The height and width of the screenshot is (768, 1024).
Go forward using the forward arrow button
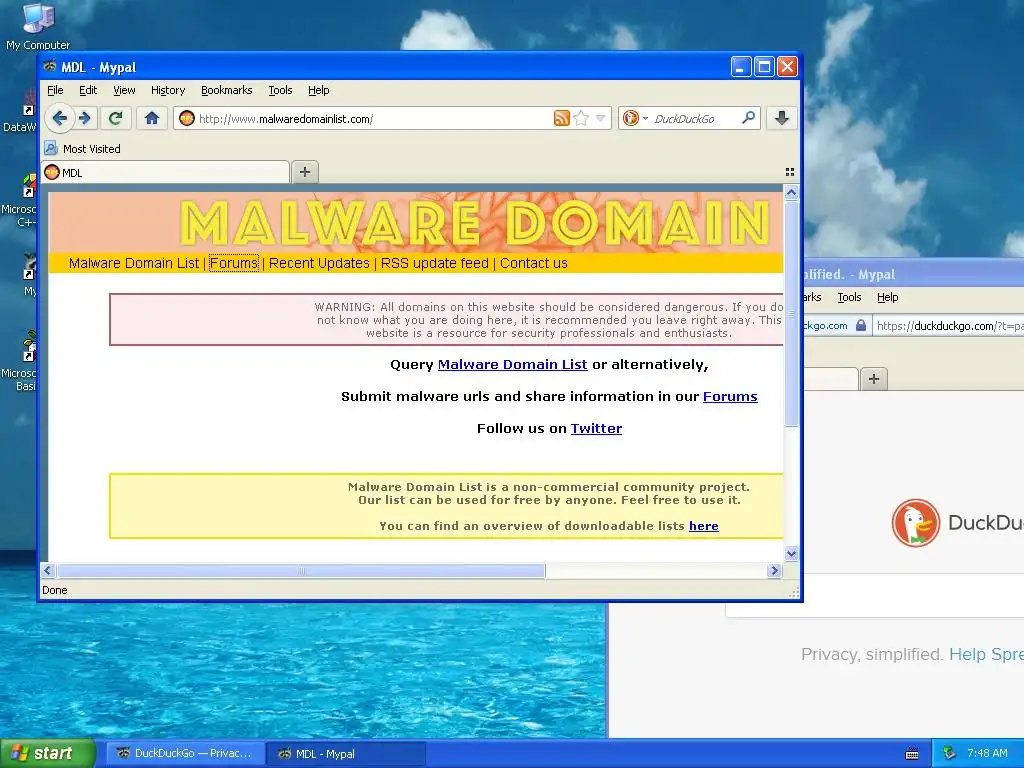coord(85,118)
